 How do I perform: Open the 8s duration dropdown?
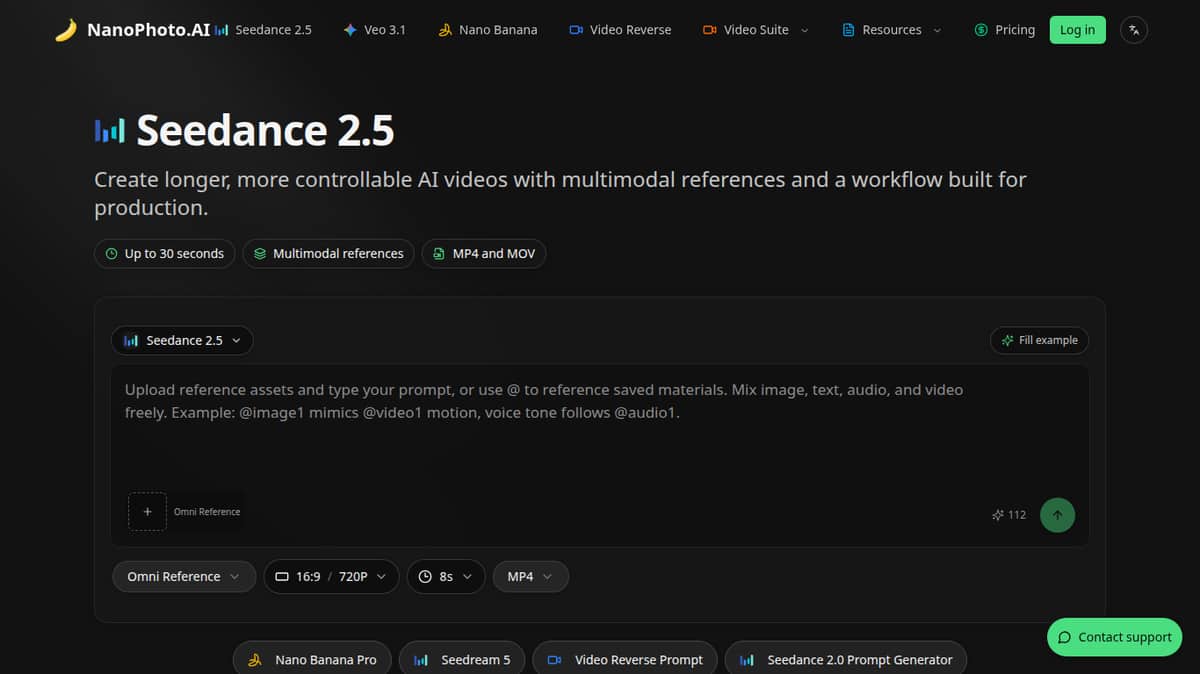[445, 576]
